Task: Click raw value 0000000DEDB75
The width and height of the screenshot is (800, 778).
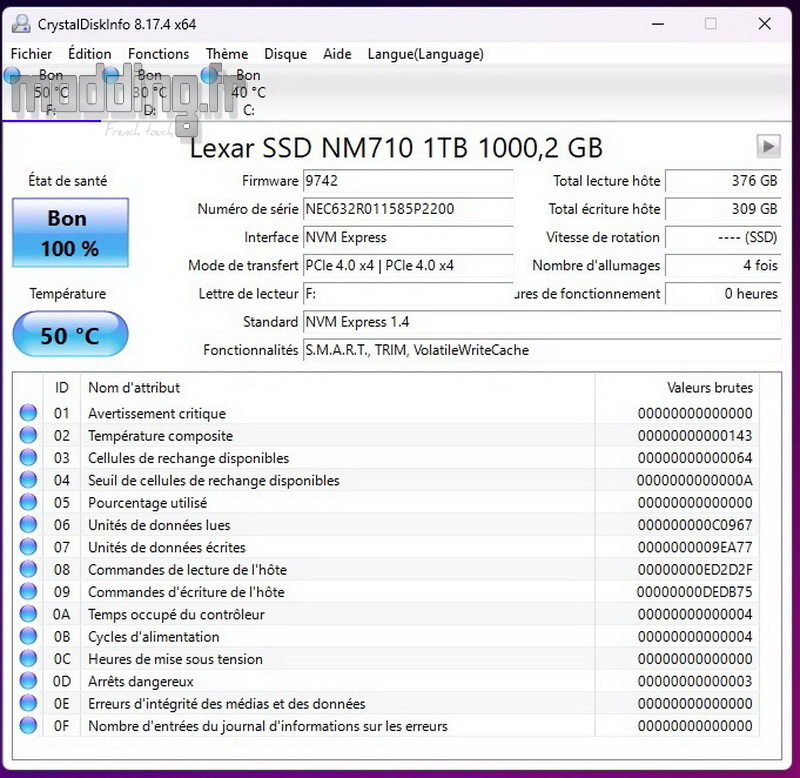Action: [695, 592]
